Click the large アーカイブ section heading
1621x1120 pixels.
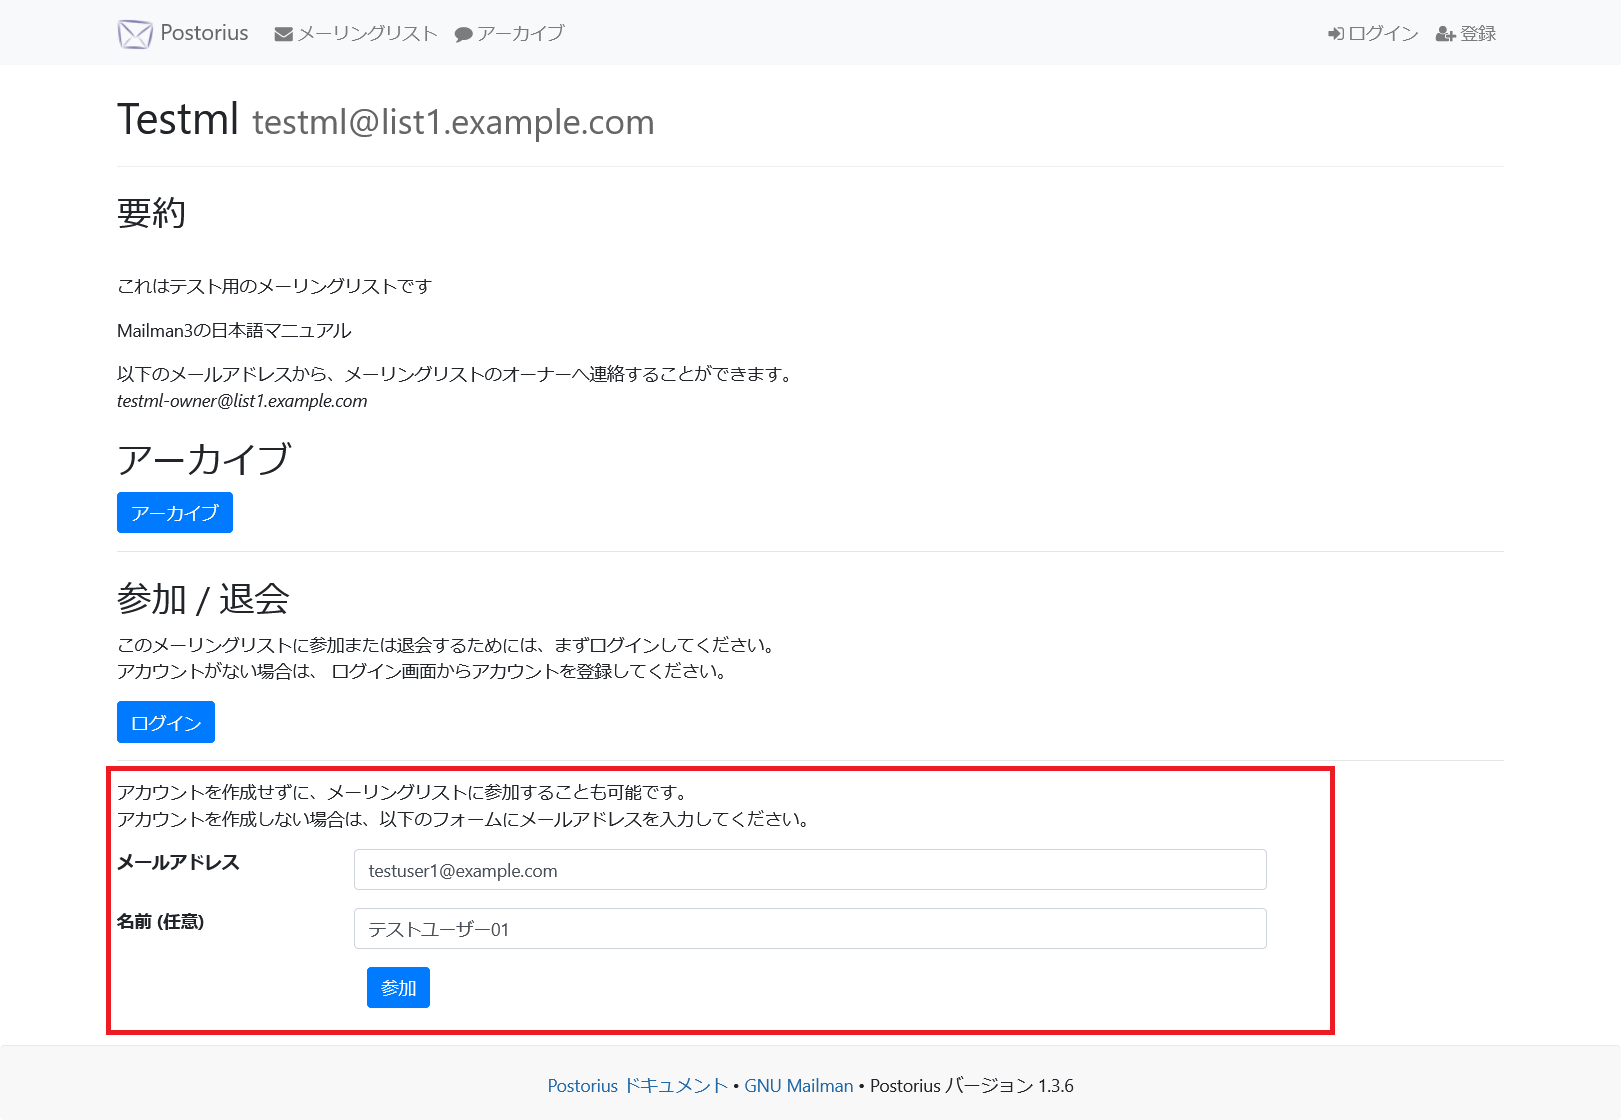pos(204,460)
